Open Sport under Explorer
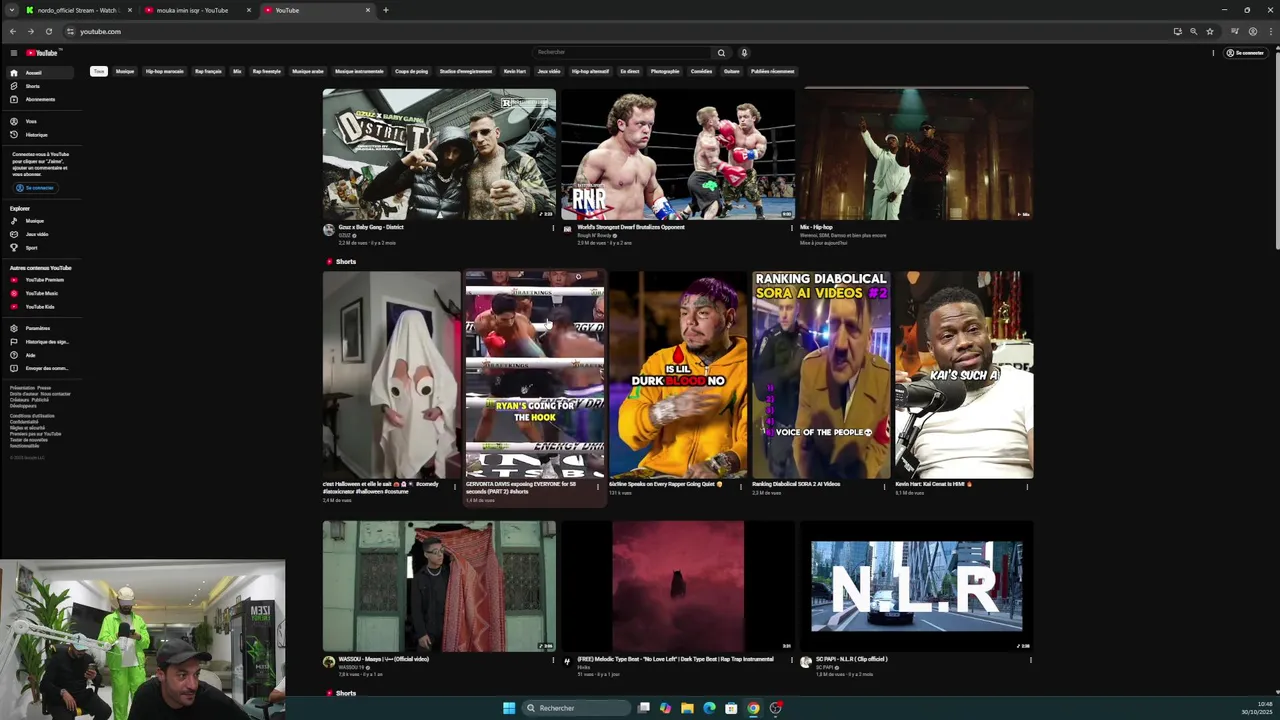1280x720 pixels. (x=41, y=247)
